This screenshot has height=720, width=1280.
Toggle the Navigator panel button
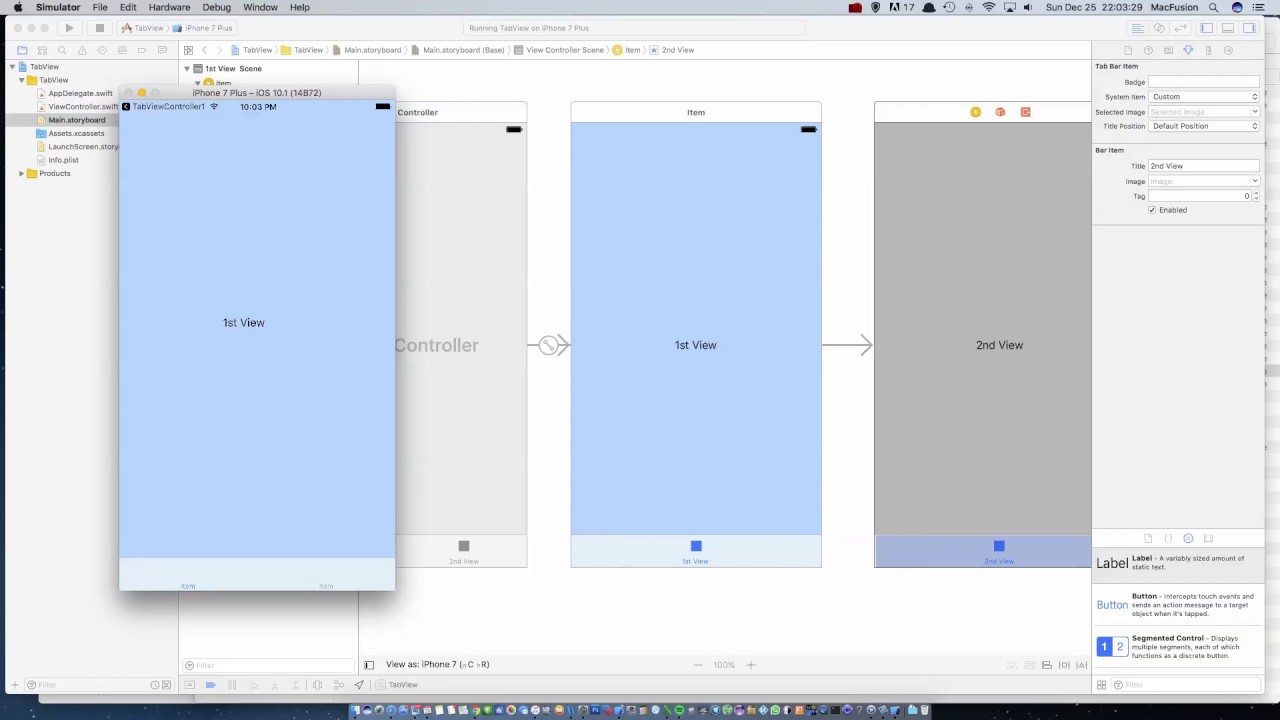click(1207, 28)
